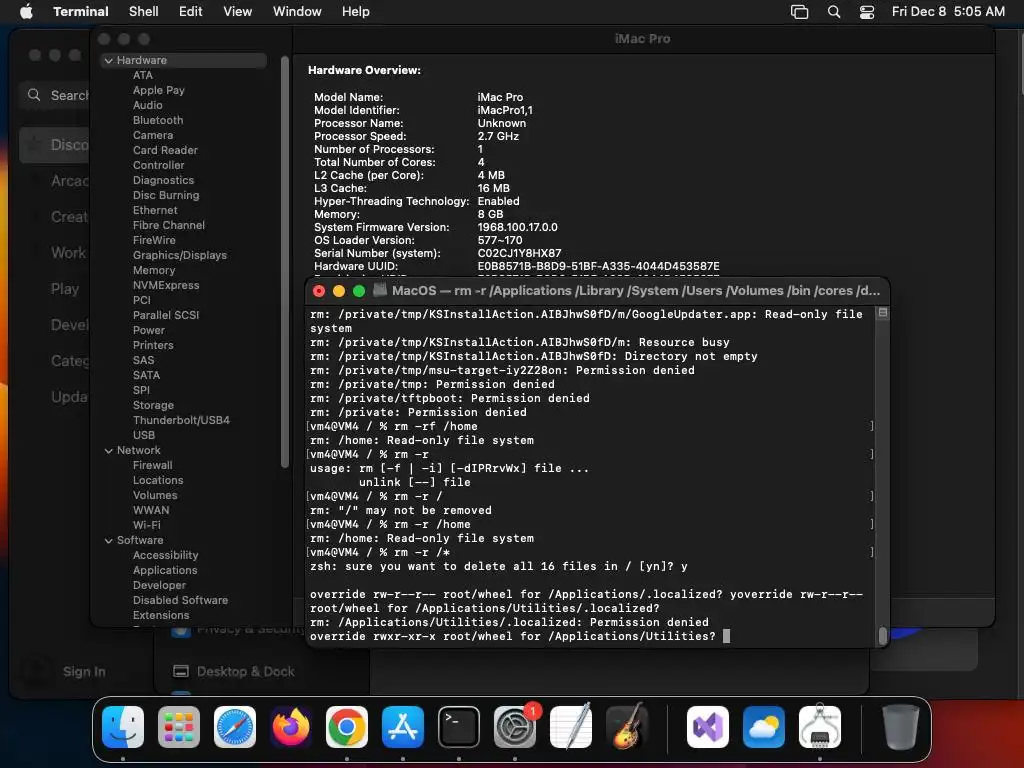Screen dimensions: 1024x768
Task: Click the scroll marker icon in Terminal
Action: click(x=882, y=313)
